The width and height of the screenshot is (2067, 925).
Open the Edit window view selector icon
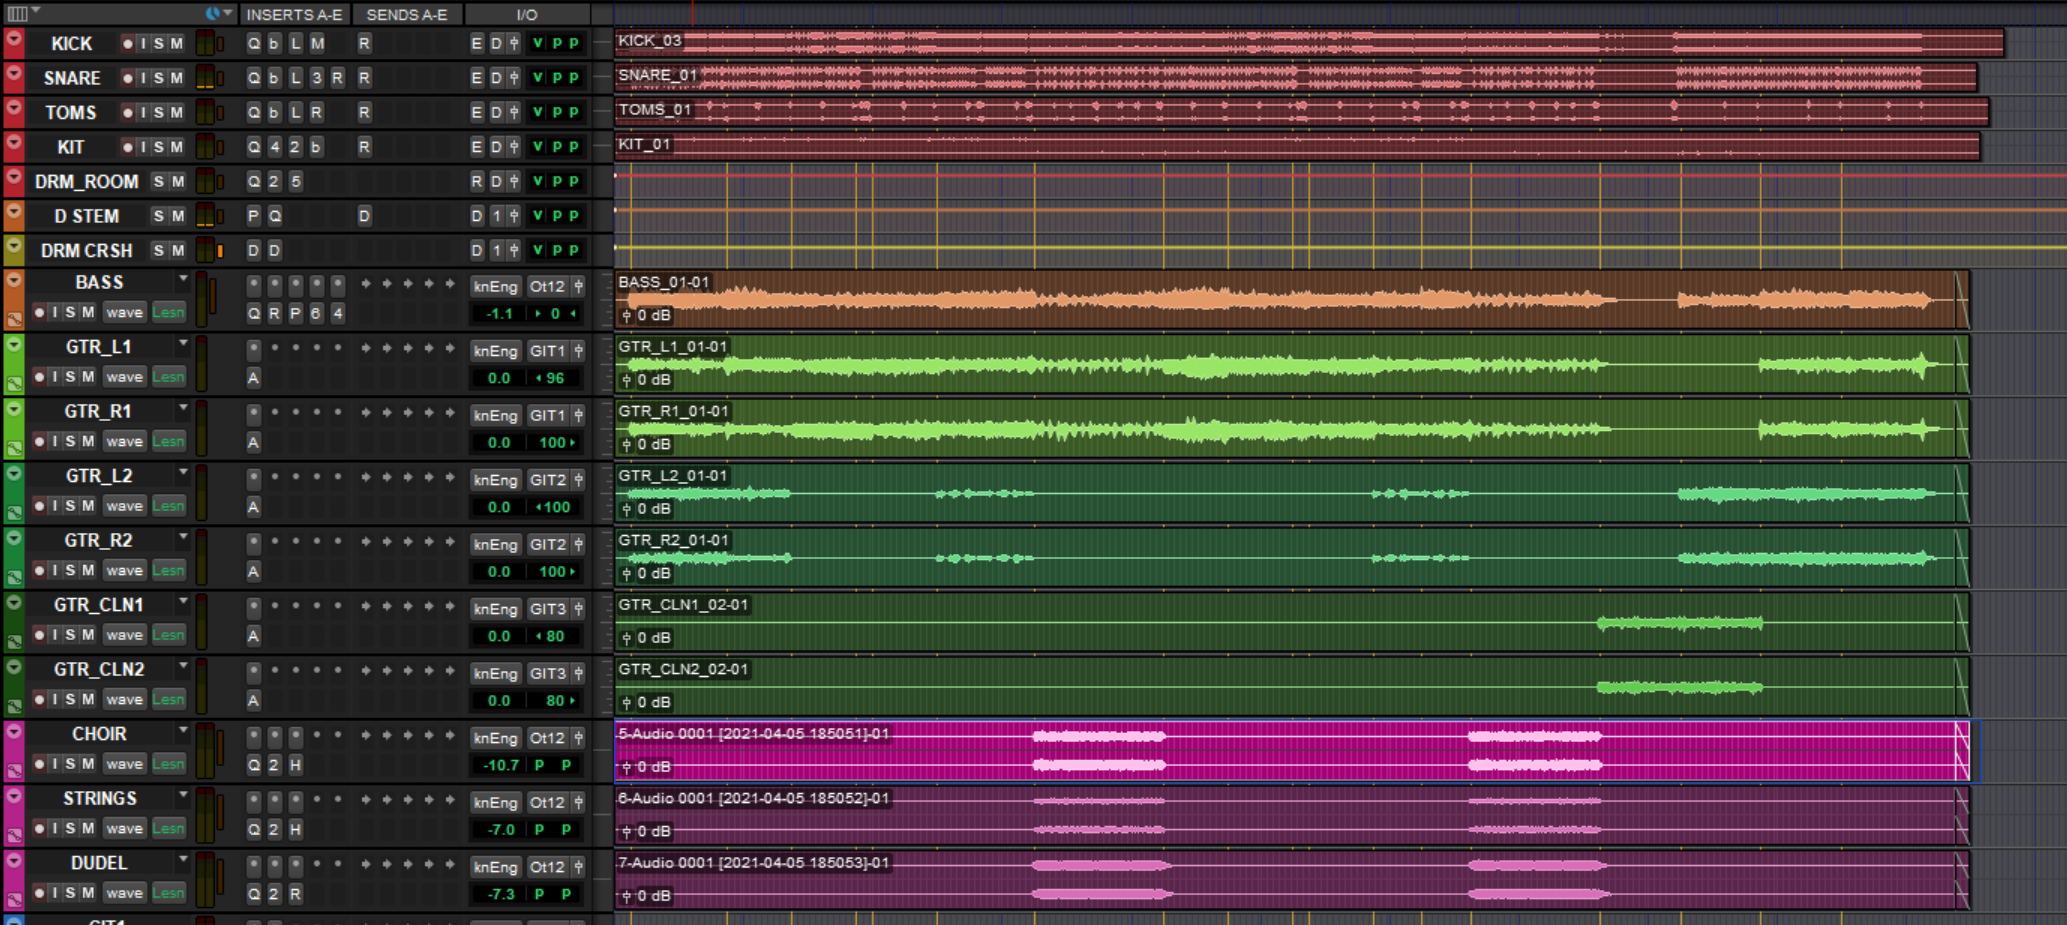click(x=18, y=13)
